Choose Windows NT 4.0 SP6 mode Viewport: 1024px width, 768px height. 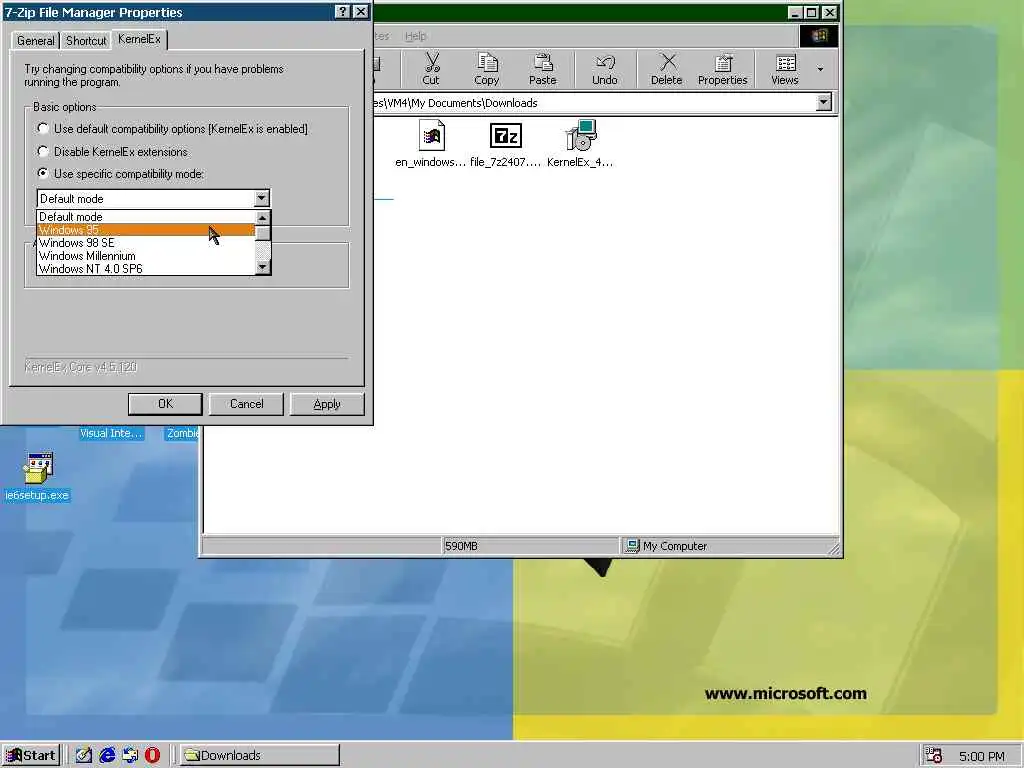(146, 268)
